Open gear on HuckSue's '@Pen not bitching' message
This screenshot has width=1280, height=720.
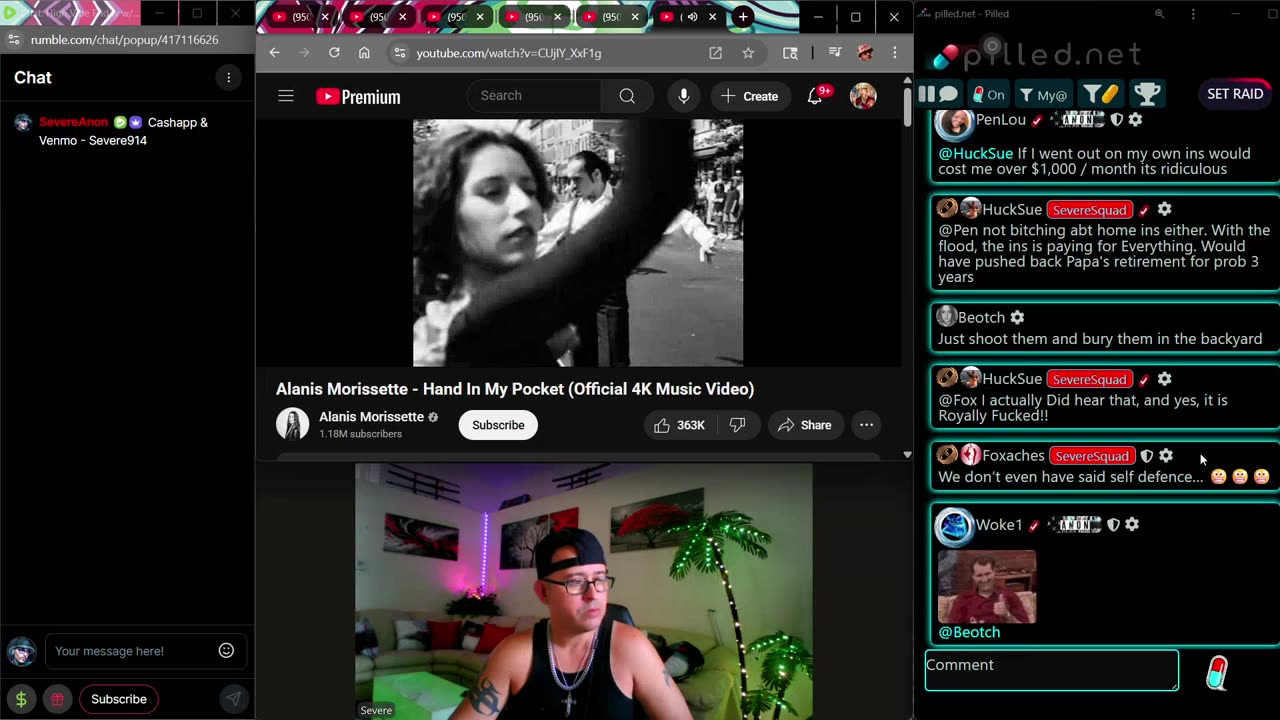[1164, 209]
